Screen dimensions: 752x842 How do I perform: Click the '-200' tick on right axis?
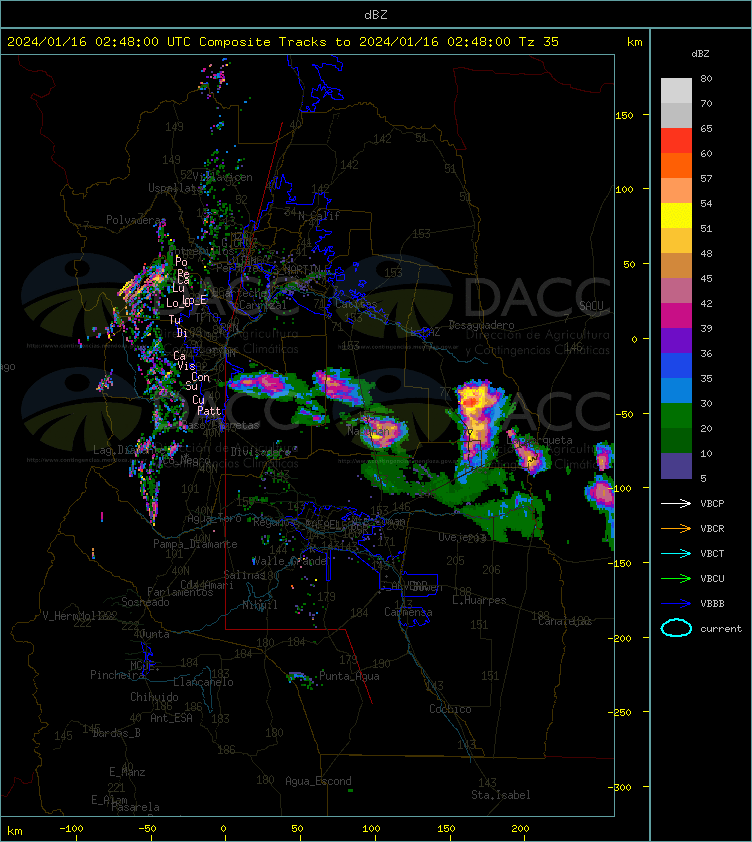tap(621, 638)
